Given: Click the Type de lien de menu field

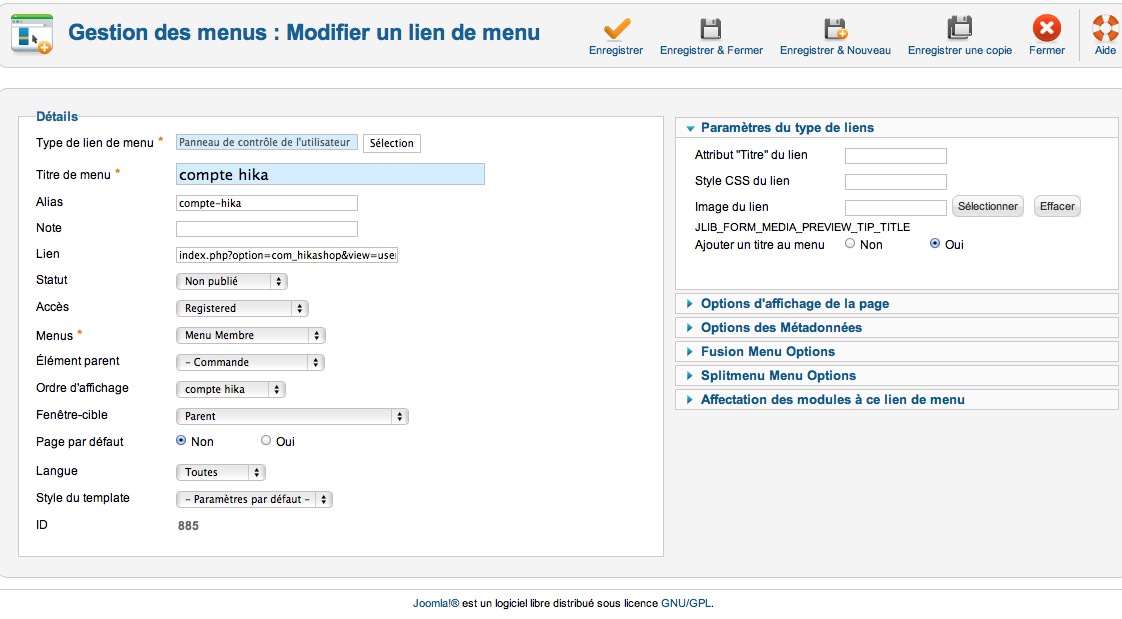Looking at the screenshot, I should pyautogui.click(x=267, y=142).
